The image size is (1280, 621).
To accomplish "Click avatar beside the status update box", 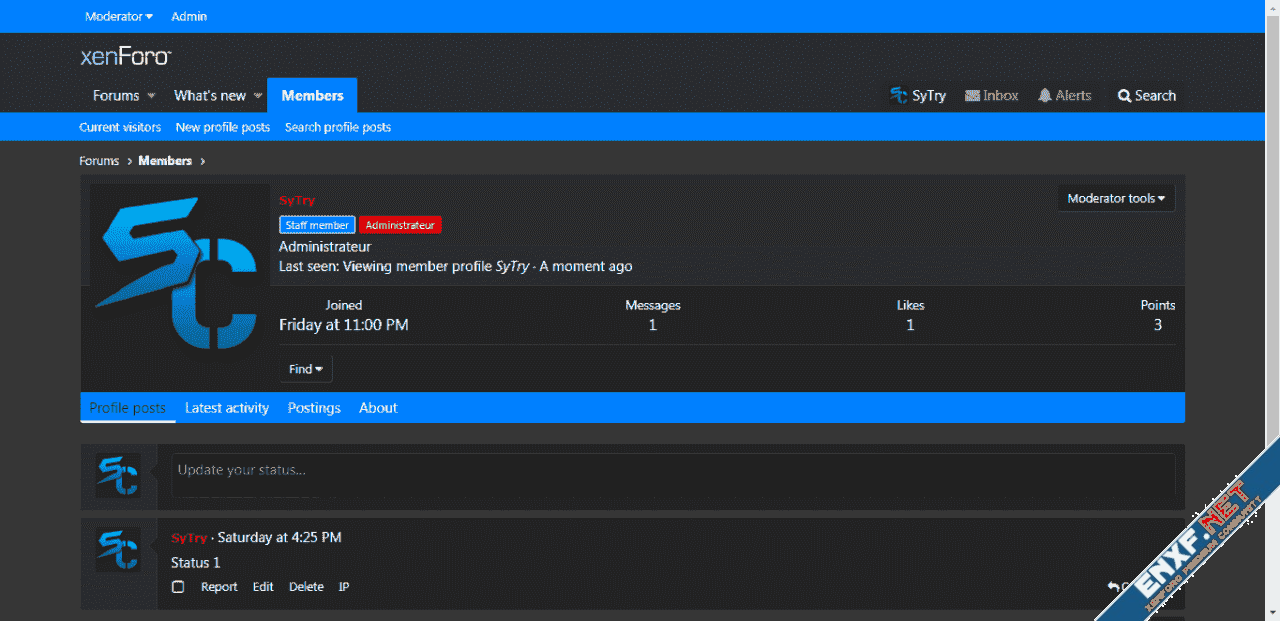I will [x=118, y=475].
